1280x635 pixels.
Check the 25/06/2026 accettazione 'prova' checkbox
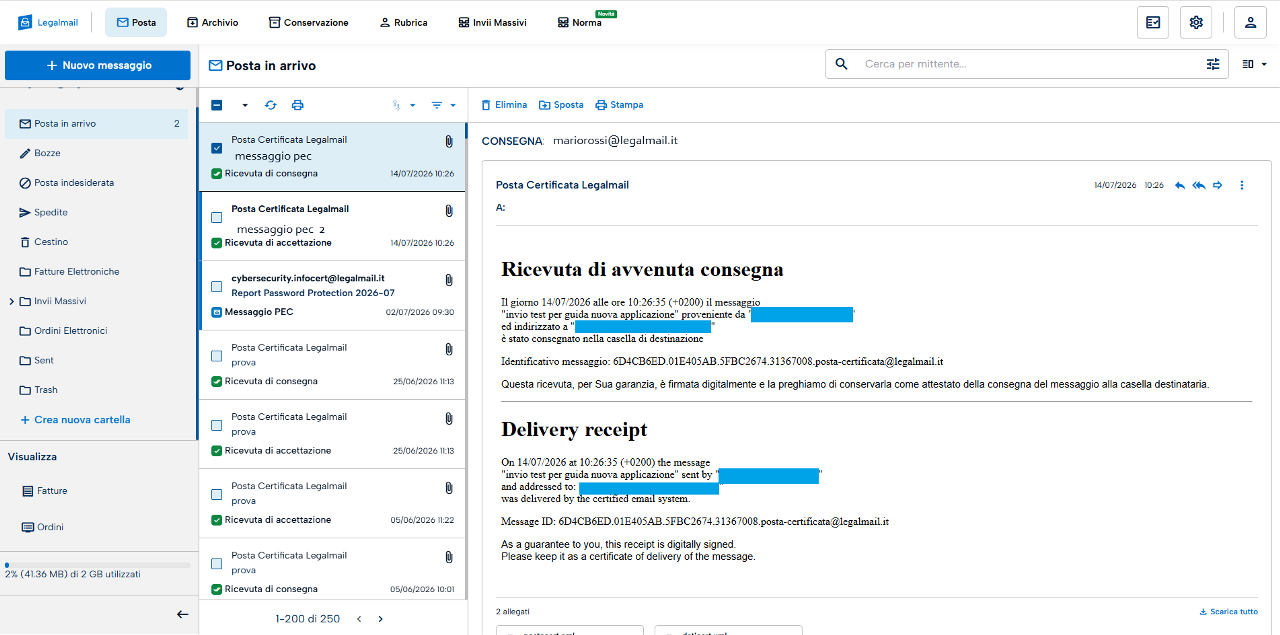(217, 425)
